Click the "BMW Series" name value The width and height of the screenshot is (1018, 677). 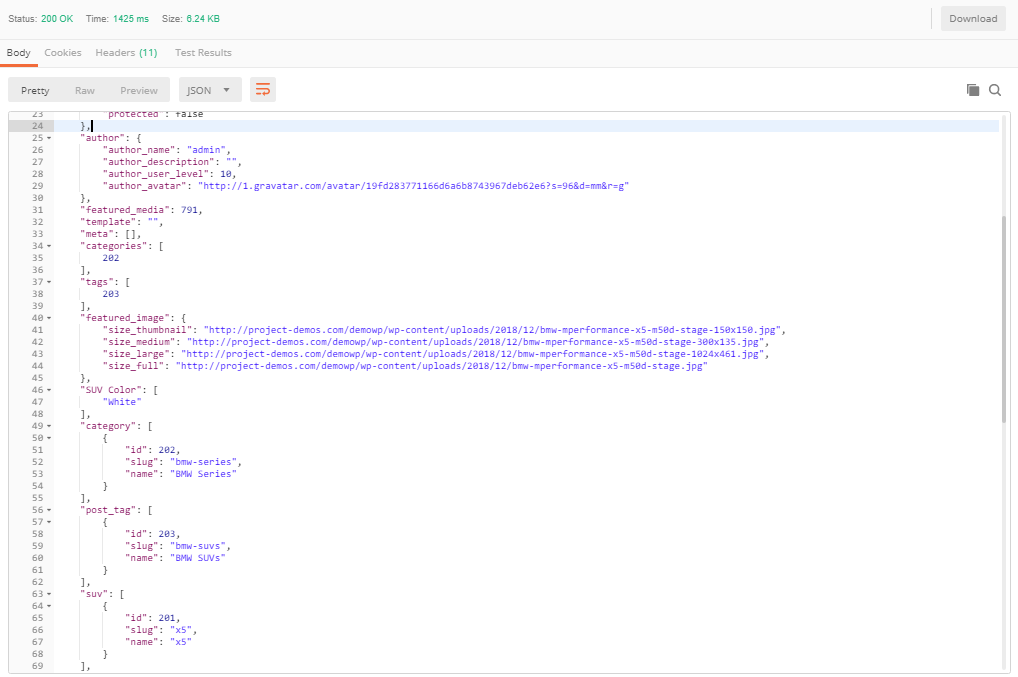203,474
